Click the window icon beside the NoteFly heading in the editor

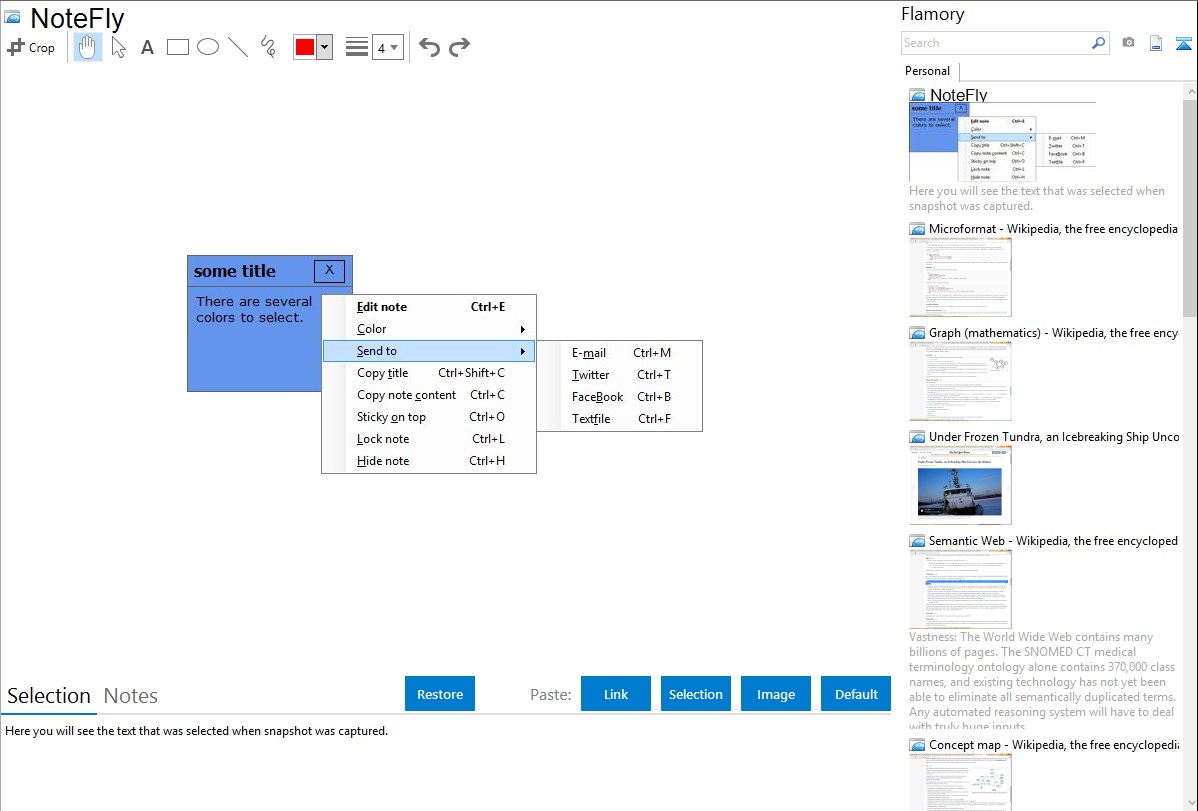point(13,17)
